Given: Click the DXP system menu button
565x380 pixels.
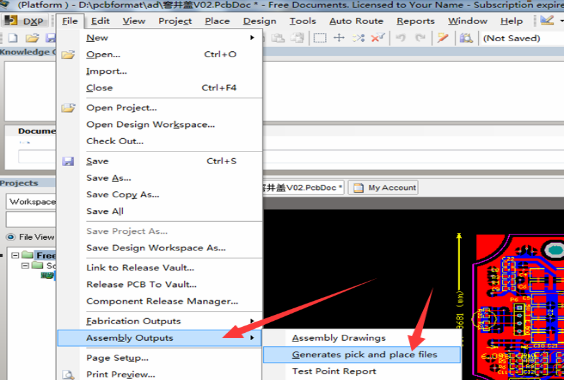Looking at the screenshot, I should 25,21.
